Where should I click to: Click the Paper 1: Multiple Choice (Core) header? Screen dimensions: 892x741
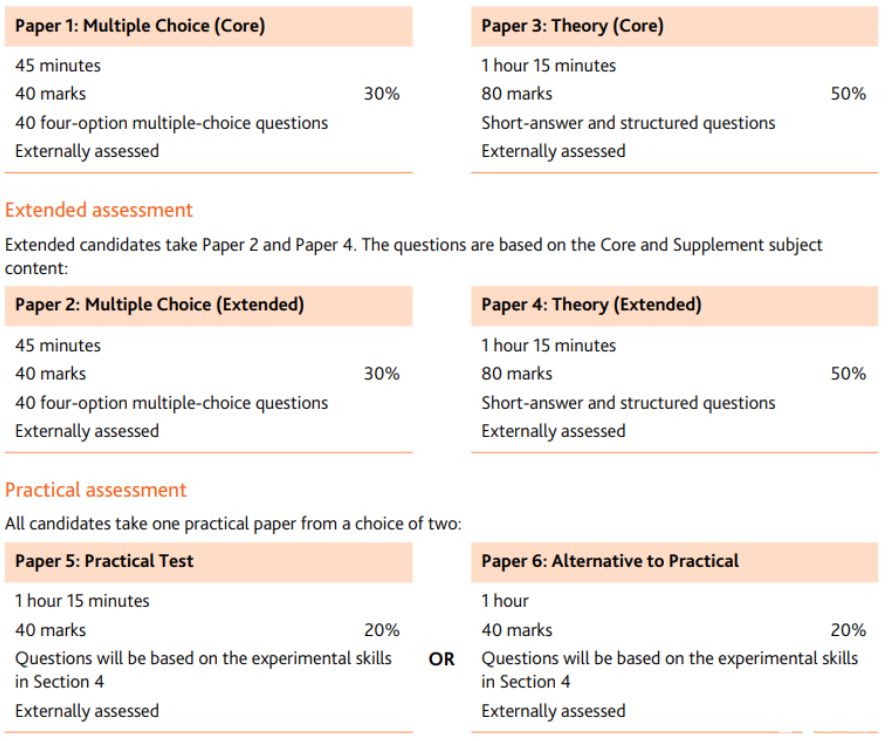click(208, 26)
